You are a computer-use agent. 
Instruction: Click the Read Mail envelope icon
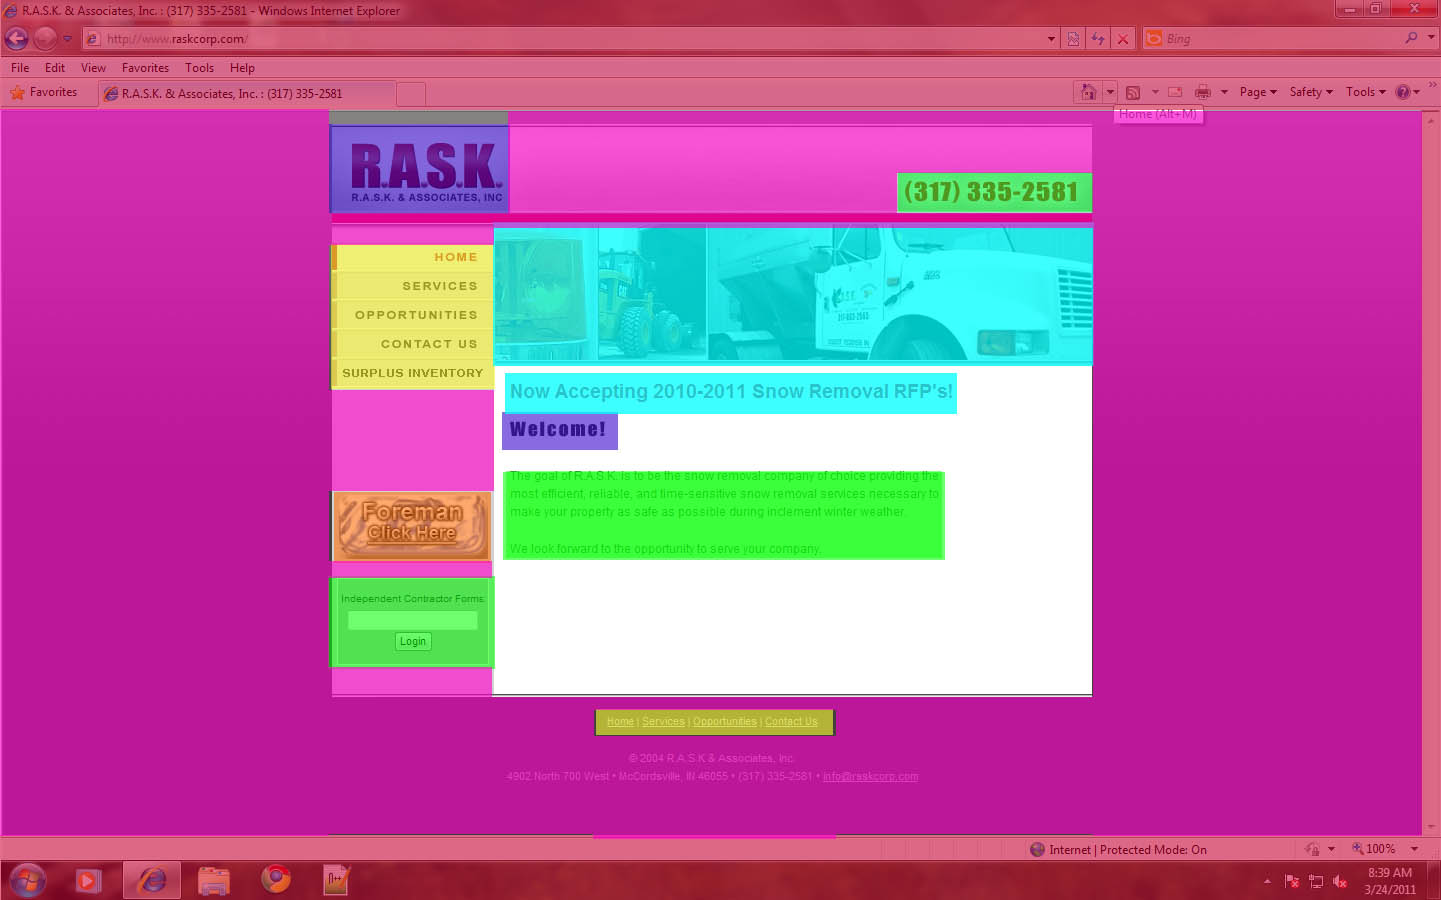click(x=1175, y=92)
